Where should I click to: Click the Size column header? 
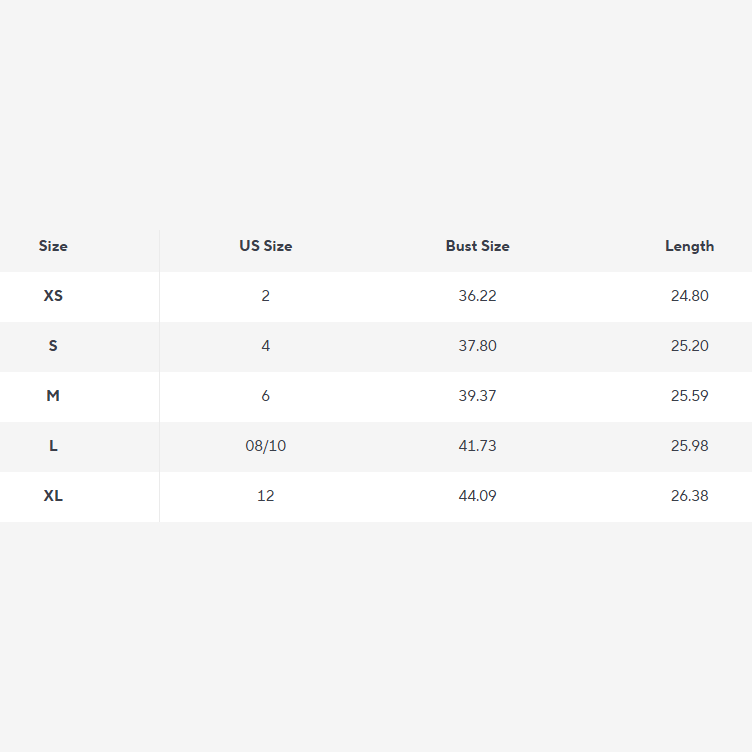tap(53, 246)
